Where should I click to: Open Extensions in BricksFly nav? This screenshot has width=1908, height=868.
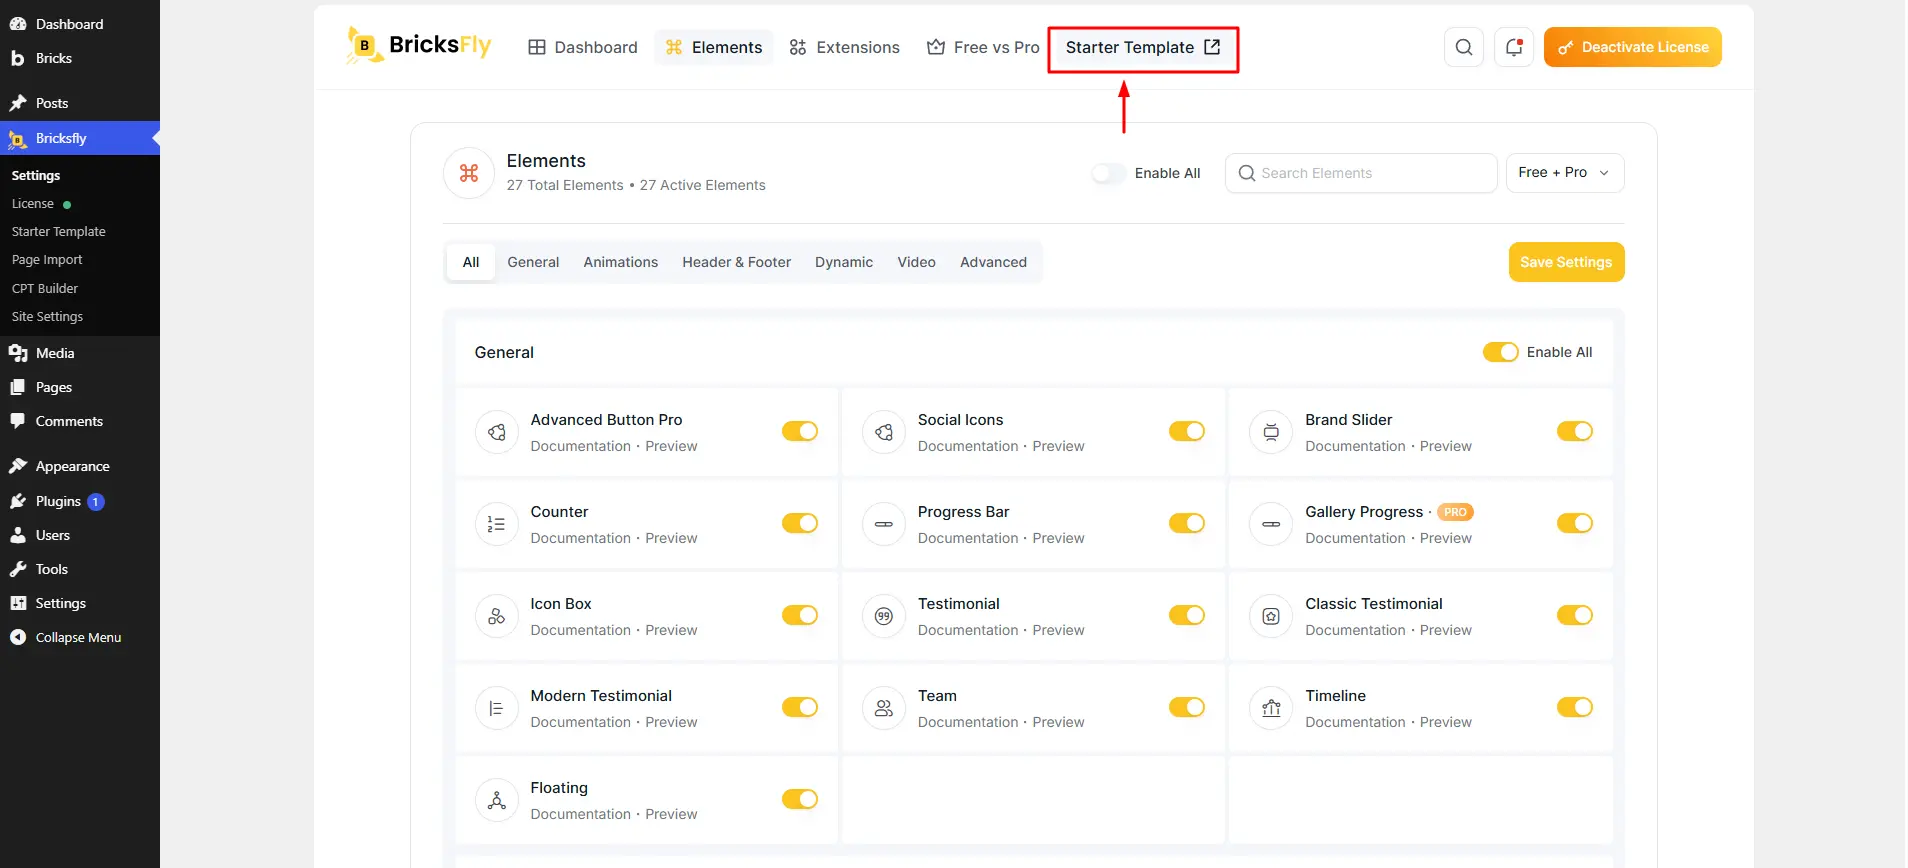[x=845, y=47]
